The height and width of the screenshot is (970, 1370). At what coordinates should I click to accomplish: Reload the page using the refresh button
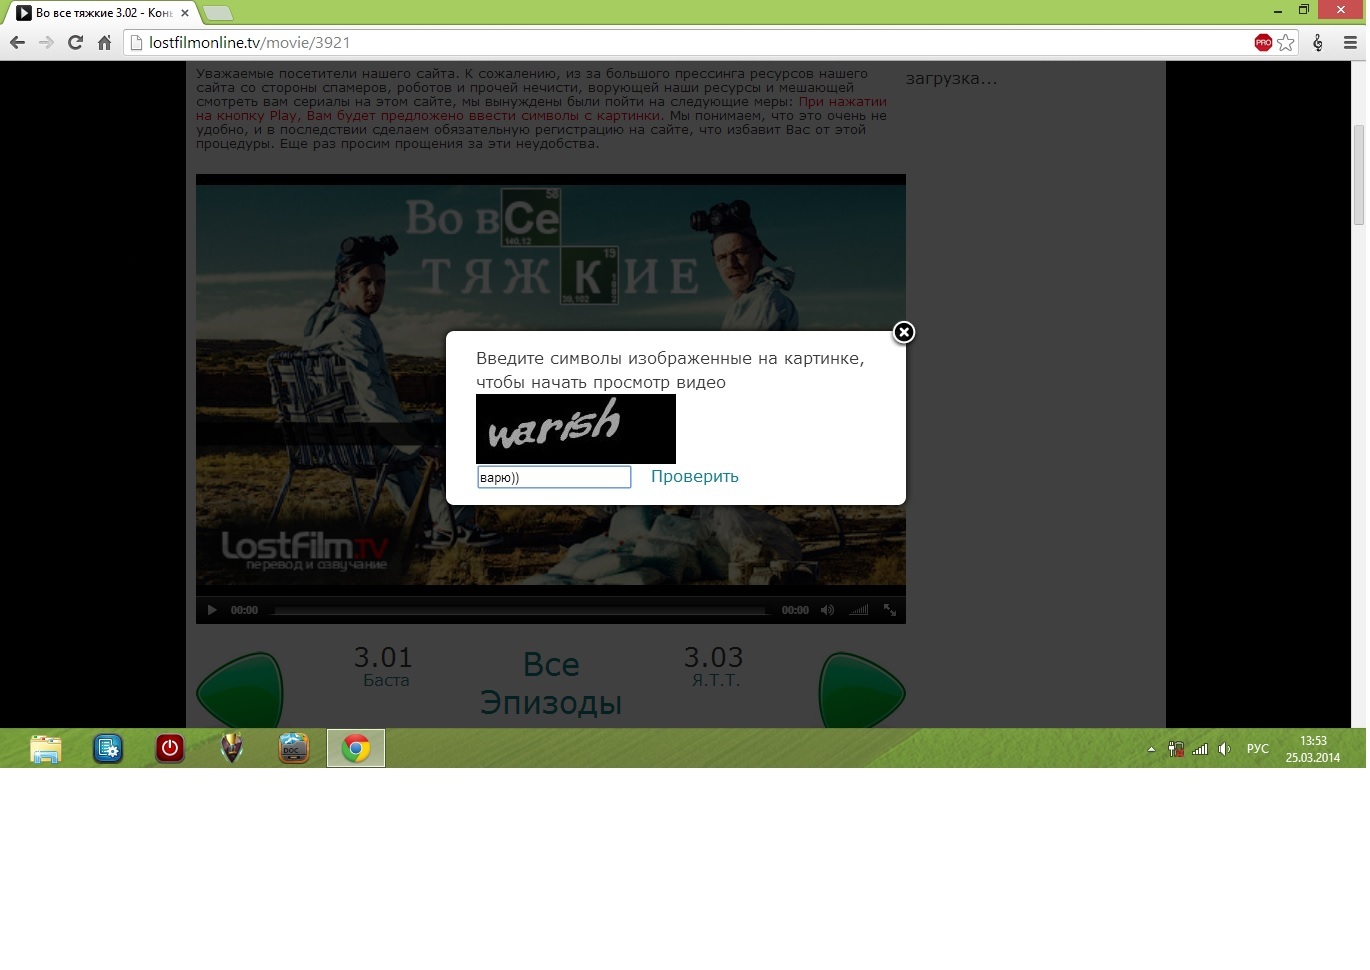click(x=75, y=43)
